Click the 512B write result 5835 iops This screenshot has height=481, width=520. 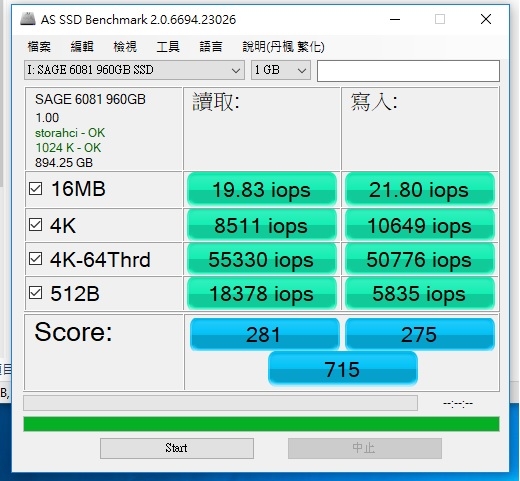(x=420, y=293)
